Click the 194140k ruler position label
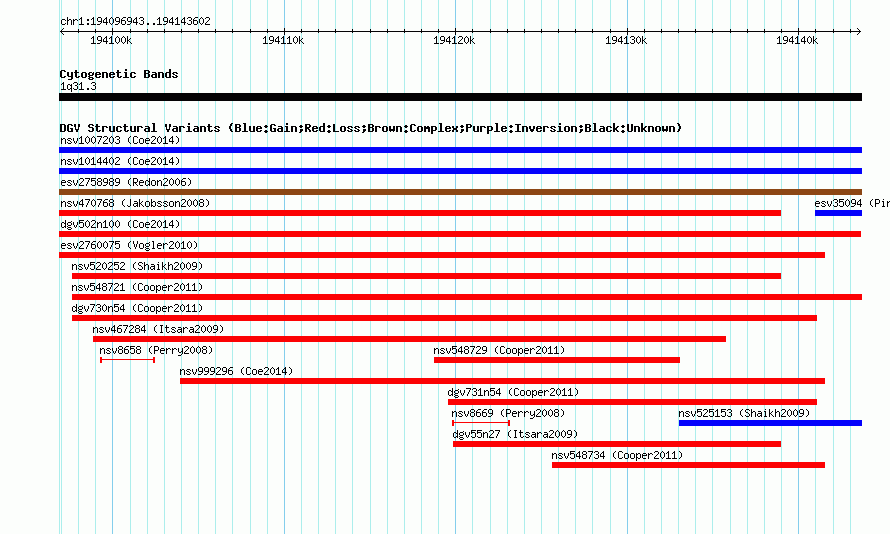 point(797,40)
